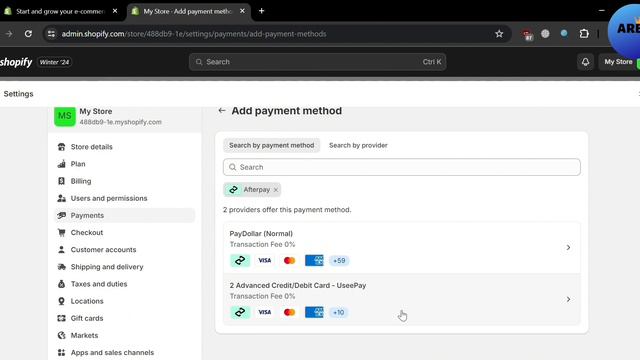Image resolution: width=640 pixels, height=360 pixels.
Task: Select the Payments sidebar icon
Action: coord(61,216)
